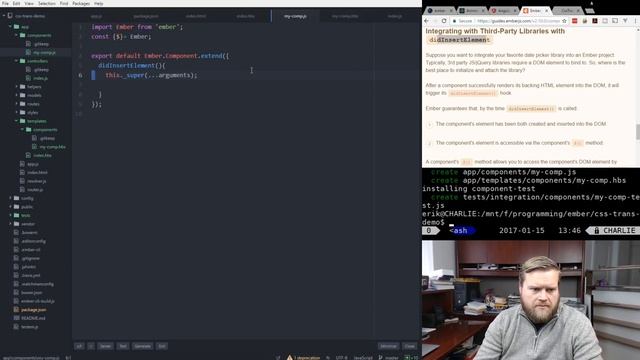Select resolver.js in the tree
This screenshot has height=360, width=640.
(x=36, y=181)
